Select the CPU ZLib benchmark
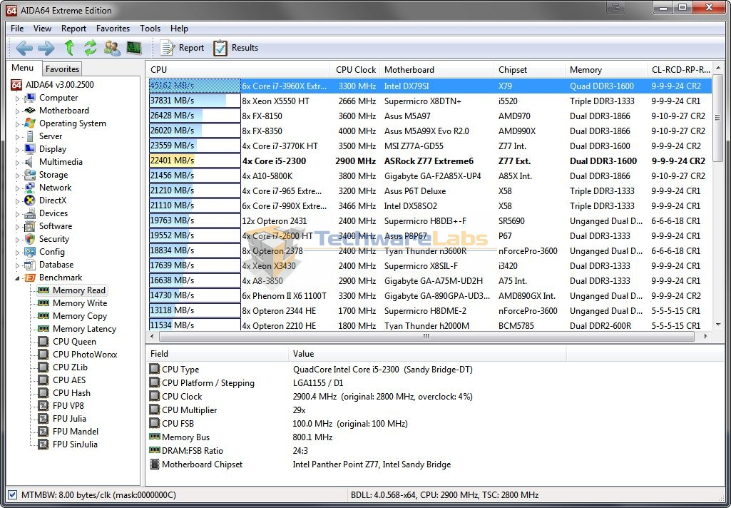The image size is (731, 508). pos(70,367)
